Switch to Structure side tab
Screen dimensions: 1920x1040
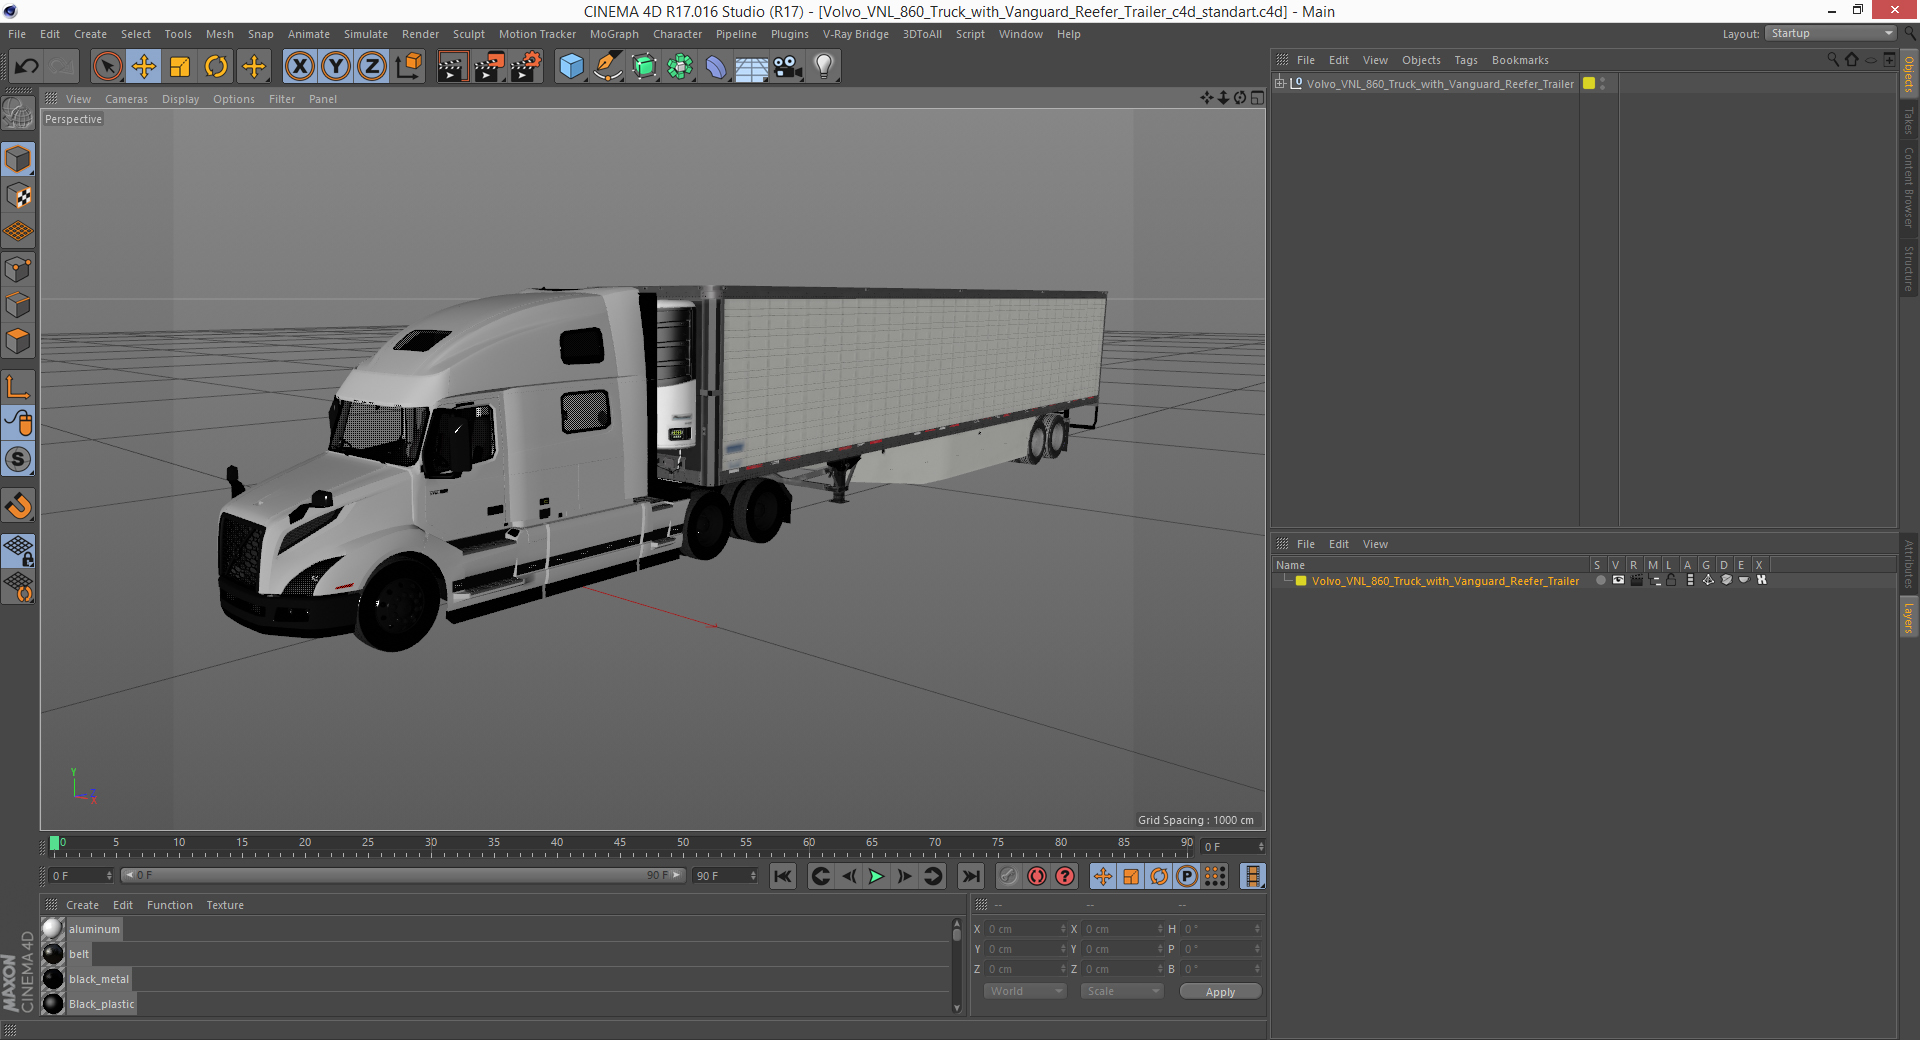point(1909,268)
